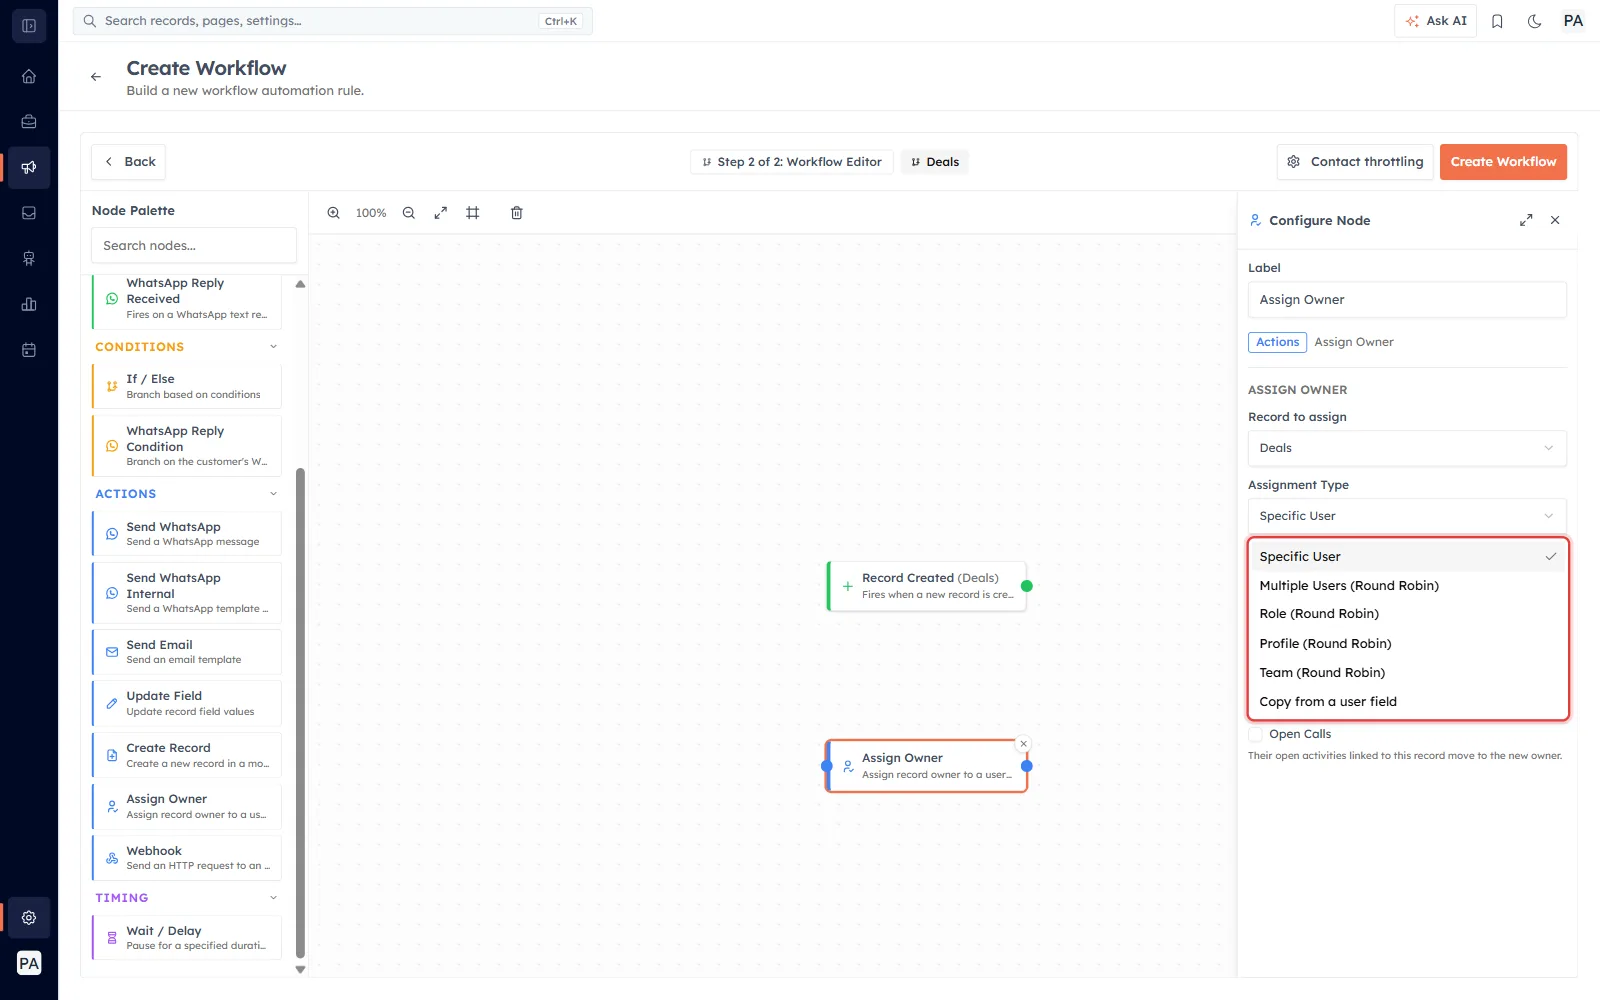The width and height of the screenshot is (1600, 1000).
Task: Click the Record Created node's green output port
Action: point(1027,586)
